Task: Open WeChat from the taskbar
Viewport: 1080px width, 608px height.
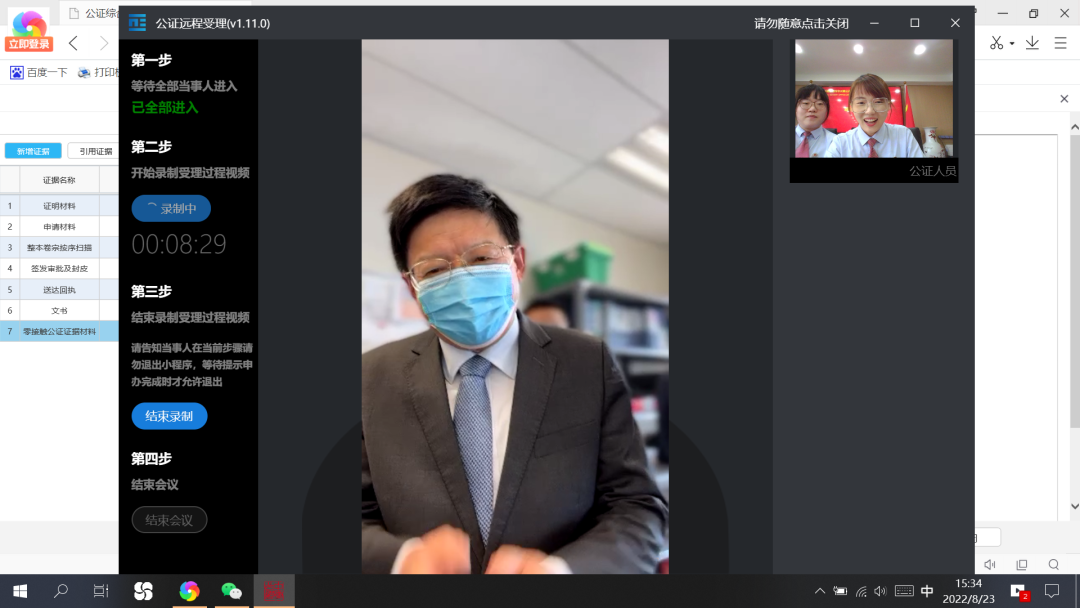Action: pyautogui.click(x=231, y=591)
